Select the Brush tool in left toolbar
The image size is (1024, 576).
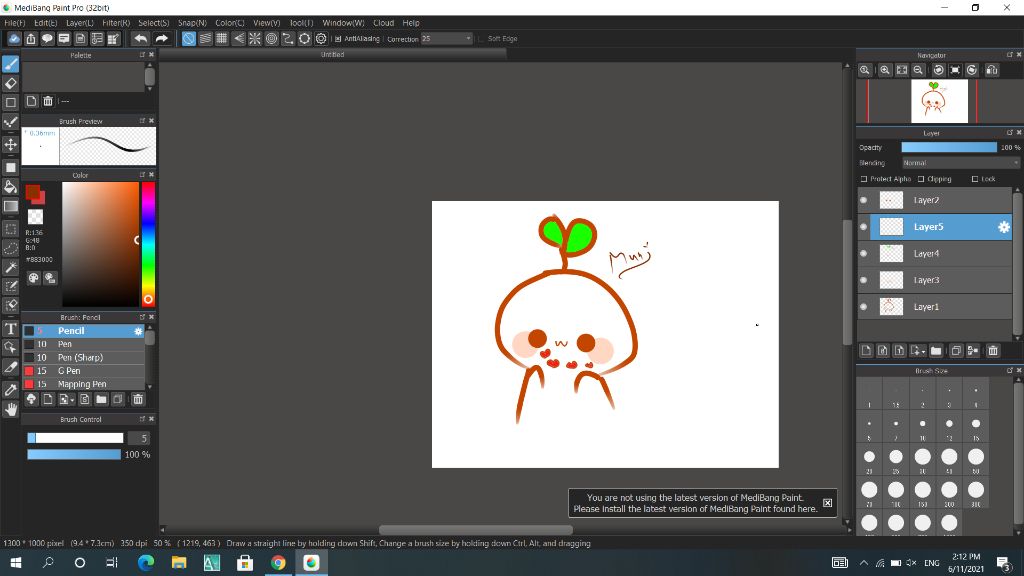pyautogui.click(x=10, y=64)
